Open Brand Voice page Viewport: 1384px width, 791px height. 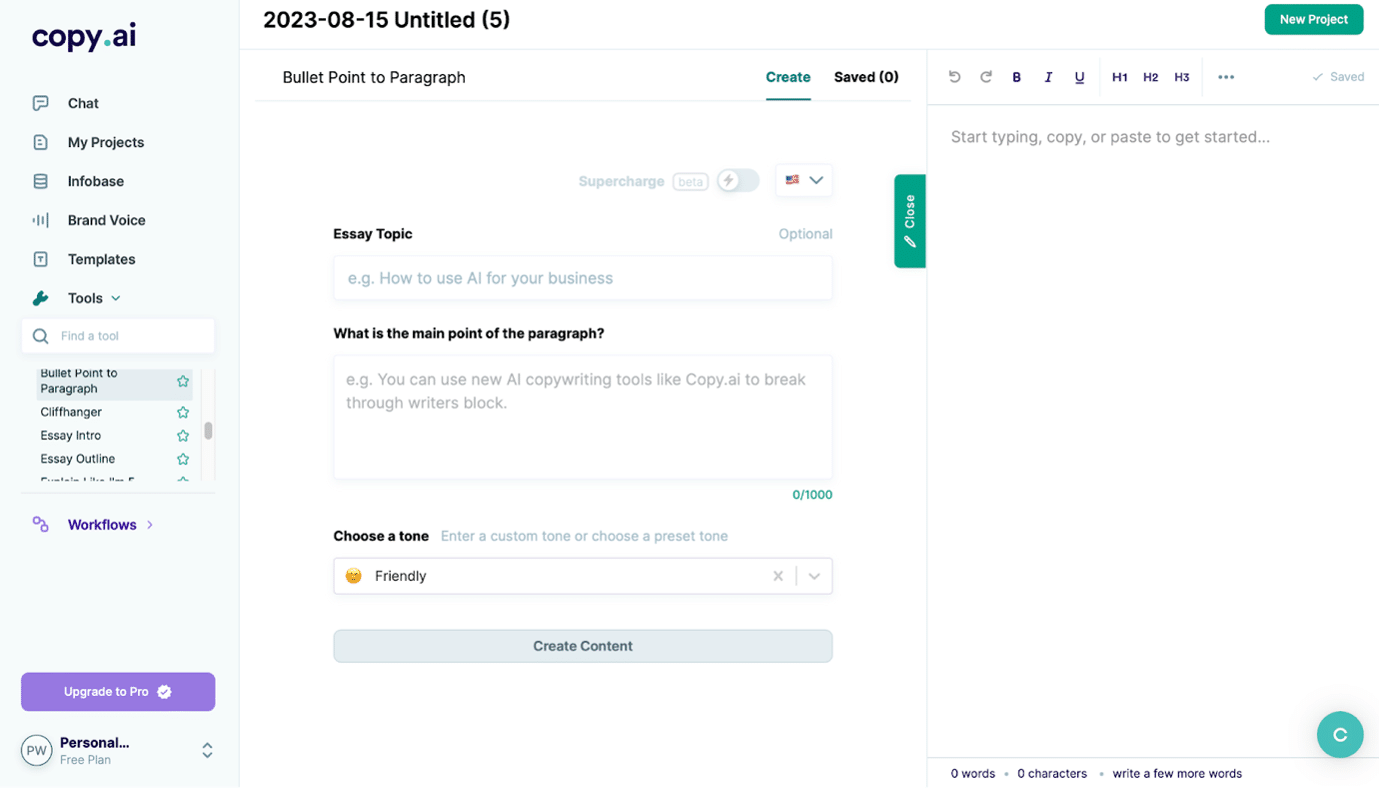tap(106, 220)
